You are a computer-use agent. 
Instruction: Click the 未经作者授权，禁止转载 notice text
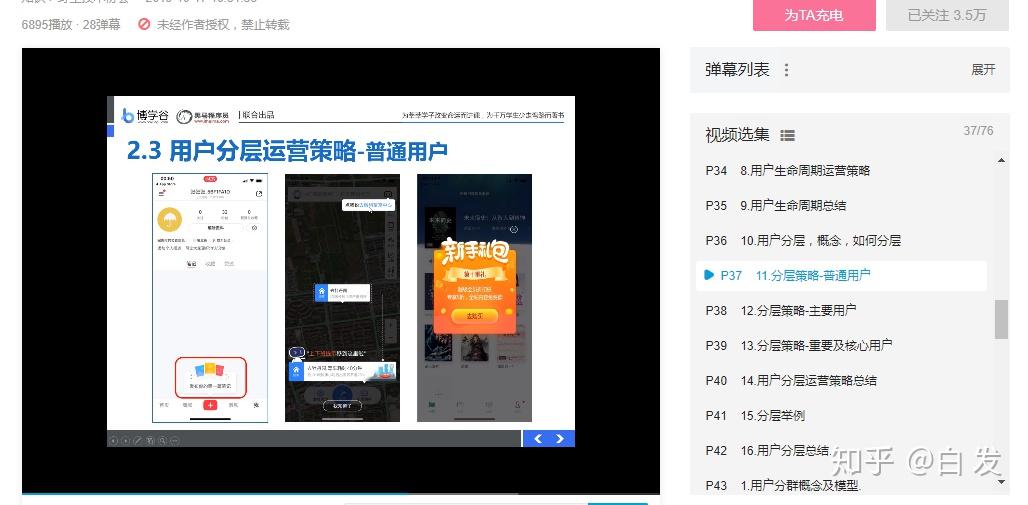pos(223,25)
